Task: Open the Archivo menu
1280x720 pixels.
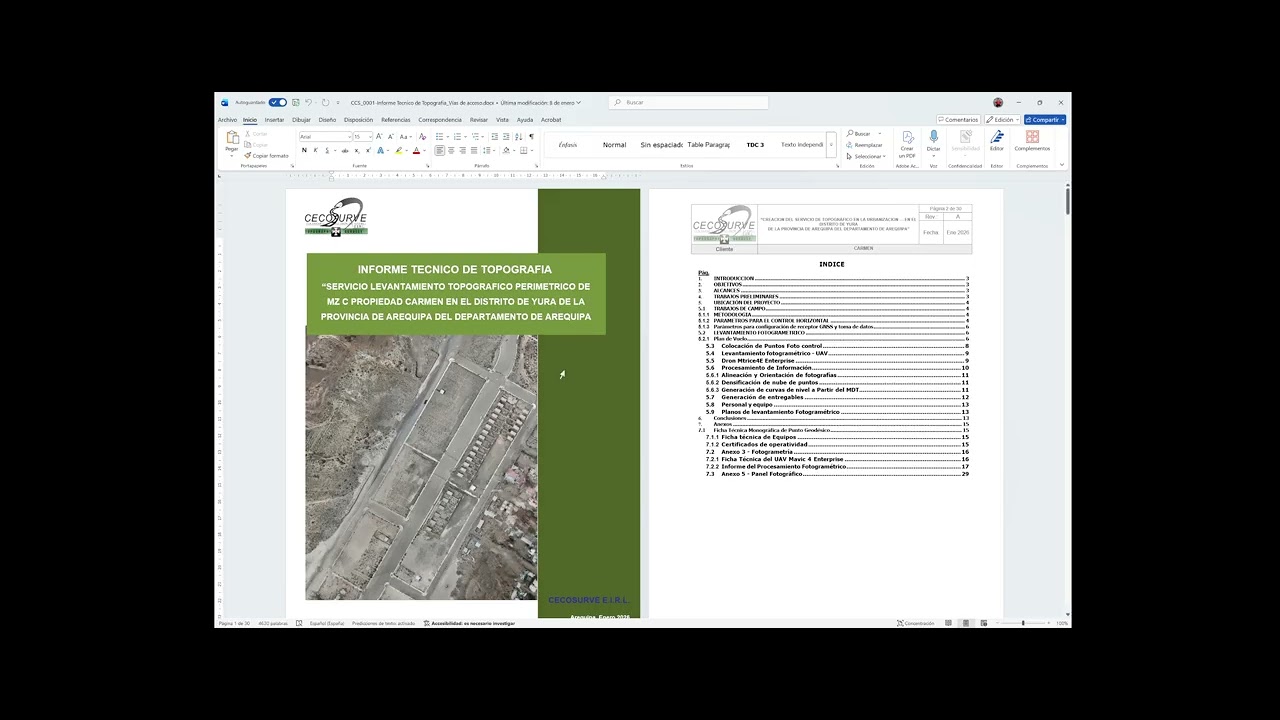Action: (x=227, y=120)
